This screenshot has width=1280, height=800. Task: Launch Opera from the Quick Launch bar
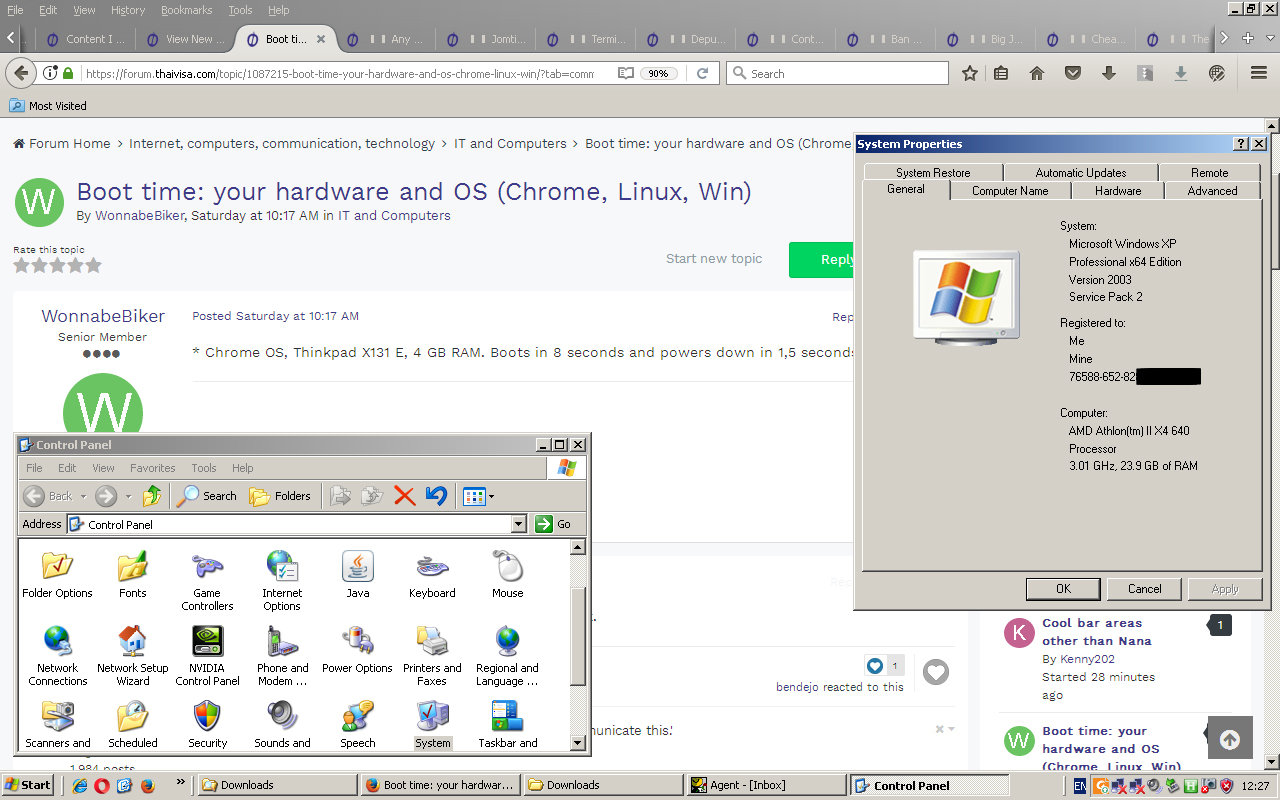coord(102,785)
